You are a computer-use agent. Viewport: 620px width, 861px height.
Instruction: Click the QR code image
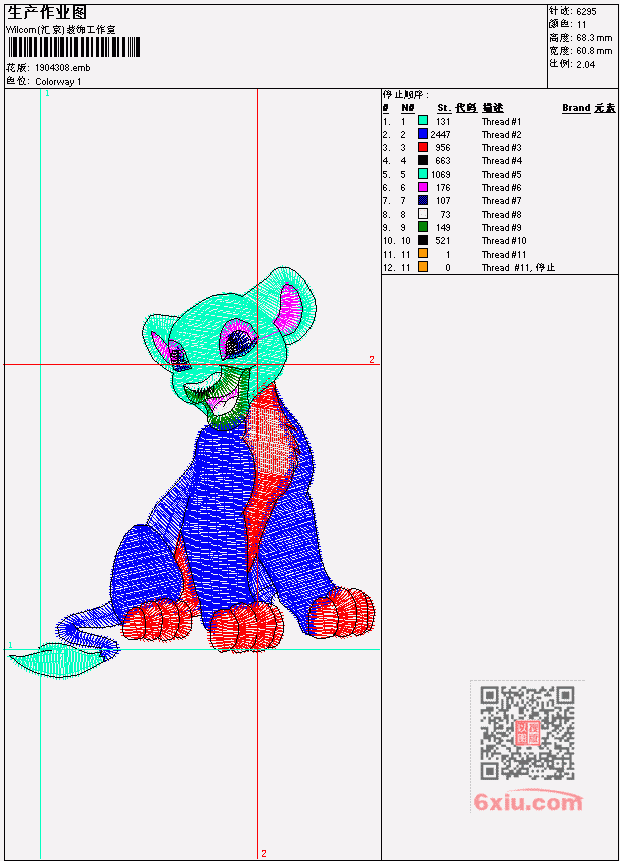527,733
